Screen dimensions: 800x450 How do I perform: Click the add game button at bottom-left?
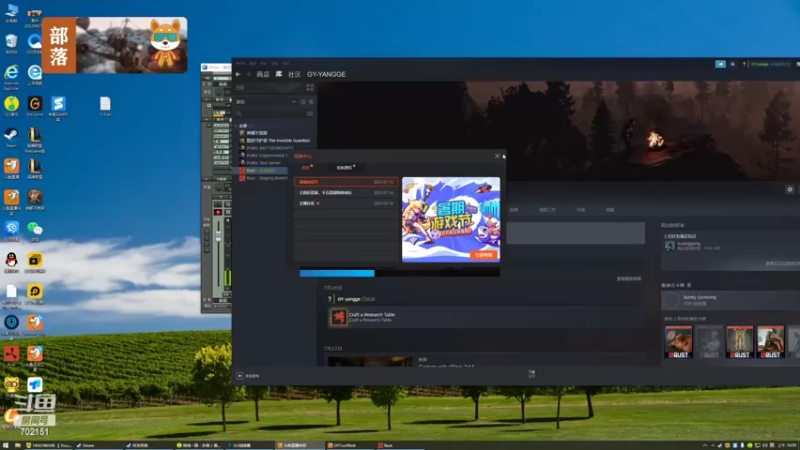pos(248,376)
